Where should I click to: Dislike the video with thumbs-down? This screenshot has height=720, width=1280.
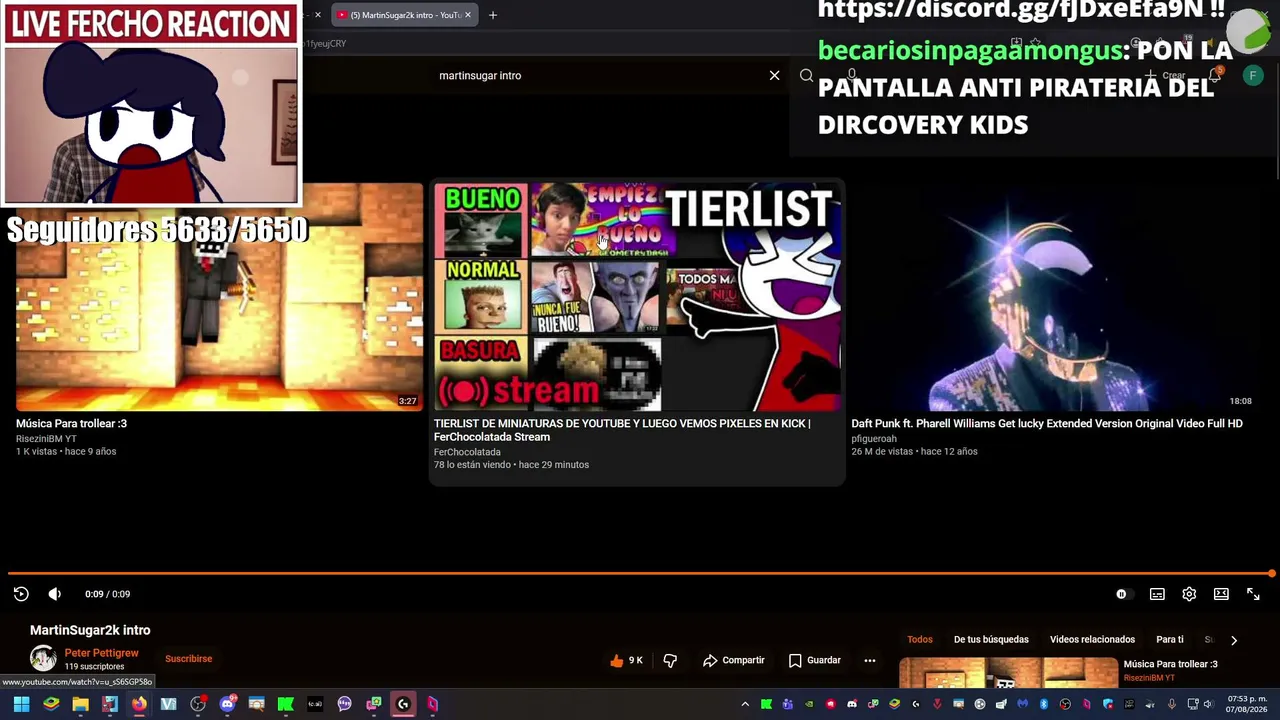click(x=670, y=660)
